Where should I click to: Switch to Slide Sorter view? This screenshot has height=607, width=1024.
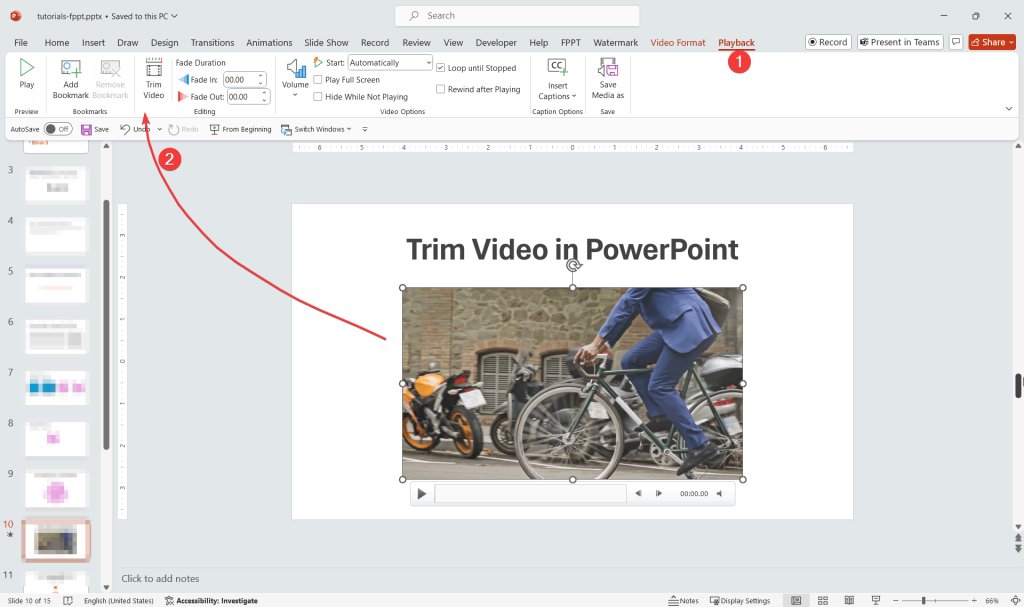click(822, 599)
